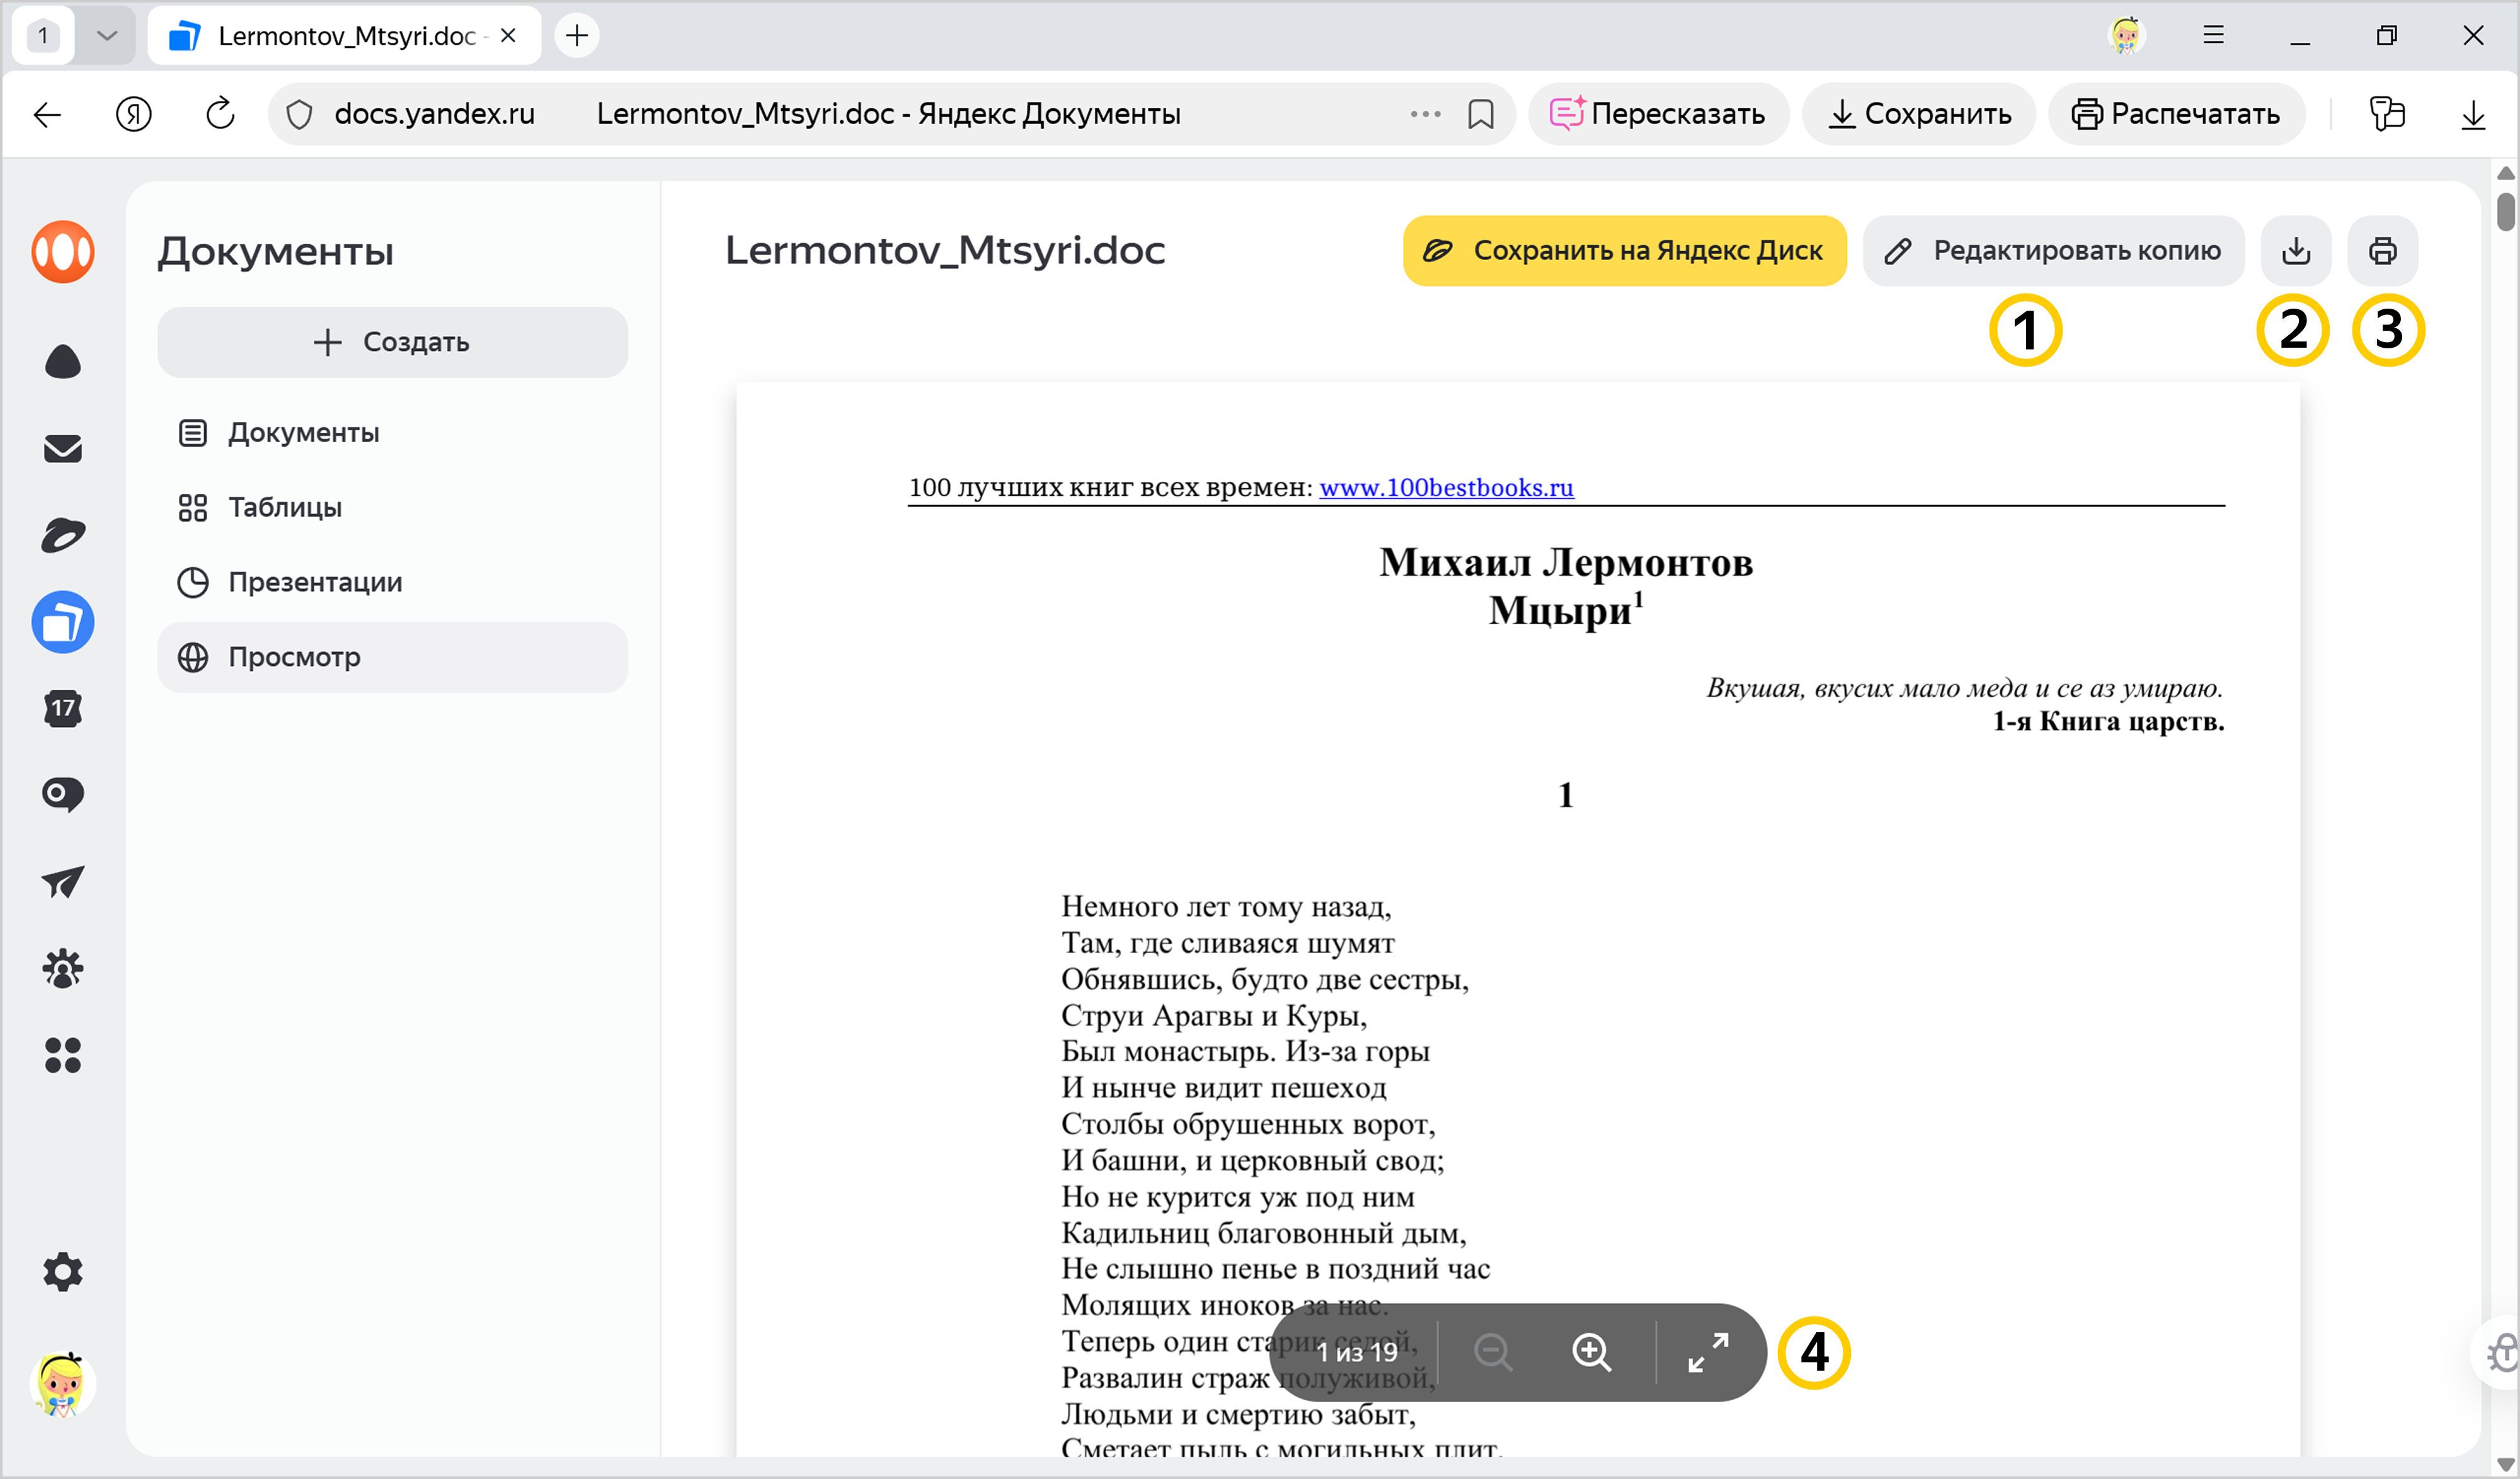This screenshot has height=1479, width=2520.
Task: Open the calendar icon showing 17
Action: pyautogui.click(x=63, y=708)
